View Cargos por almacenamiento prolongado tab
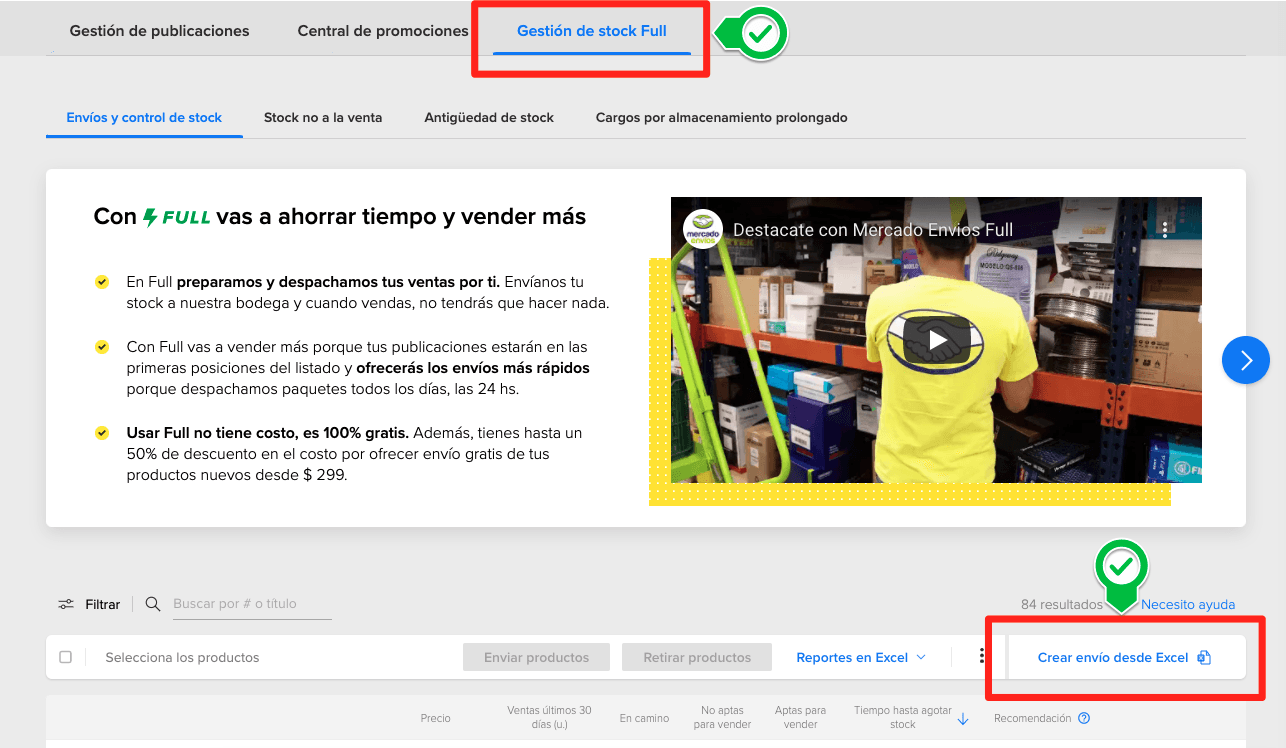Screen dimensions: 1286x748 click(x=722, y=117)
